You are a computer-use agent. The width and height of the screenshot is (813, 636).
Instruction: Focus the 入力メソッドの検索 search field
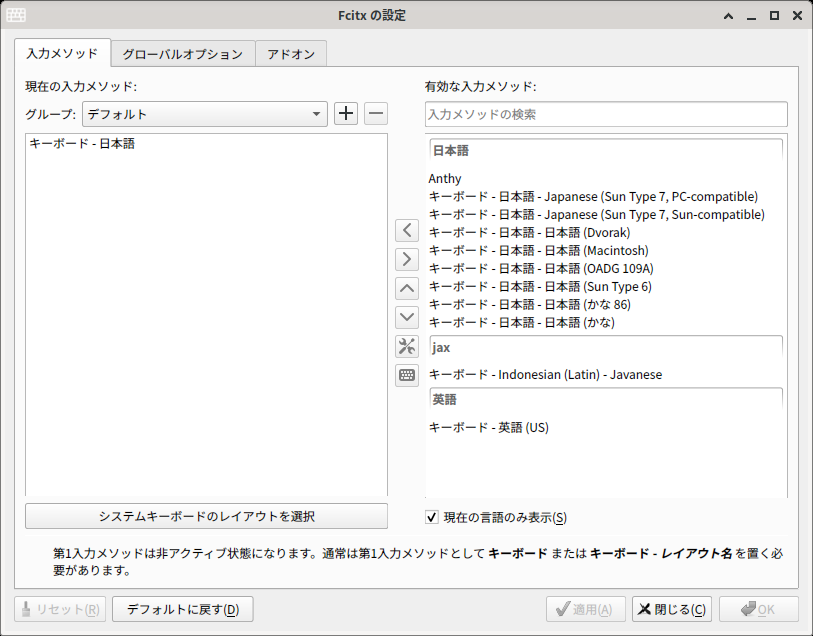pos(606,114)
